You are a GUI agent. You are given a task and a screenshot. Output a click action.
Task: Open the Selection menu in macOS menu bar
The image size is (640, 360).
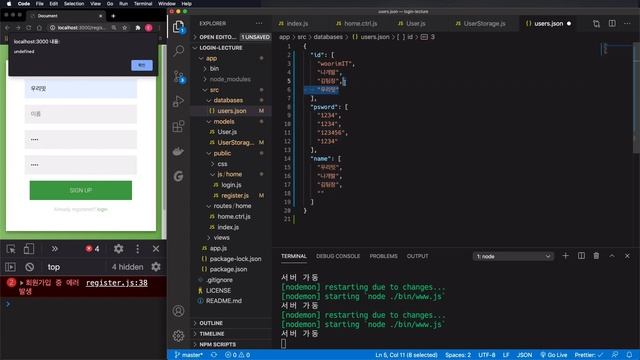(74, 4)
